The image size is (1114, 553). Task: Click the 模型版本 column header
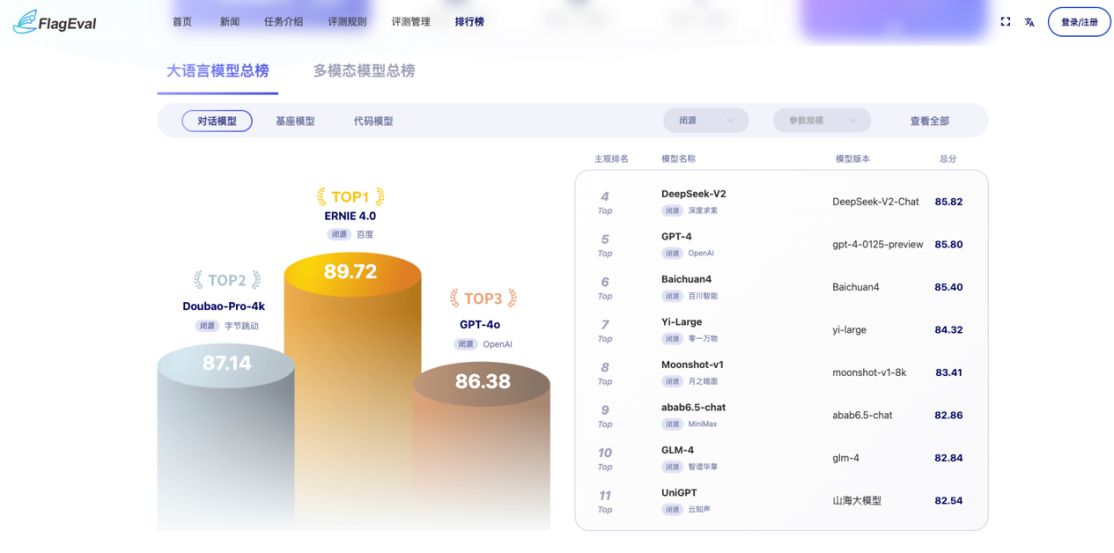[853, 159]
